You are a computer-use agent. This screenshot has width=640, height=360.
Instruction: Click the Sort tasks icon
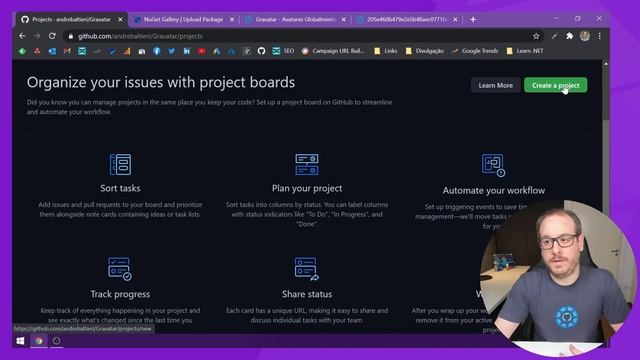(120, 164)
